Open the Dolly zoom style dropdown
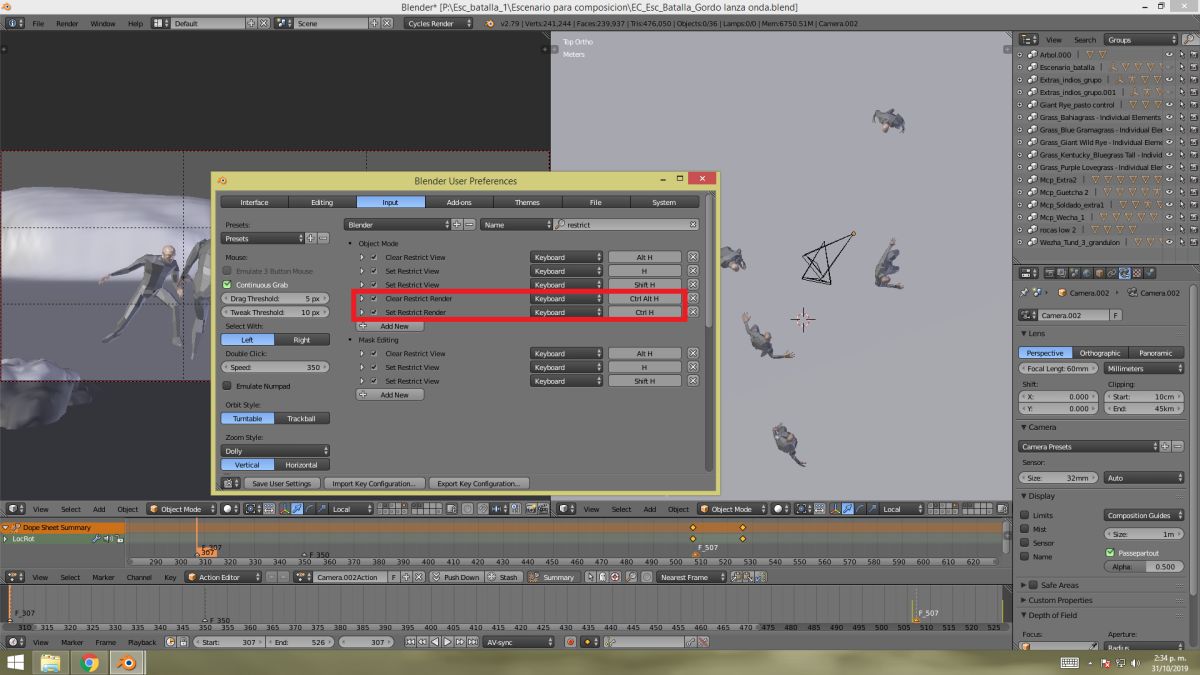Viewport: 1200px width, 675px height. pos(275,451)
